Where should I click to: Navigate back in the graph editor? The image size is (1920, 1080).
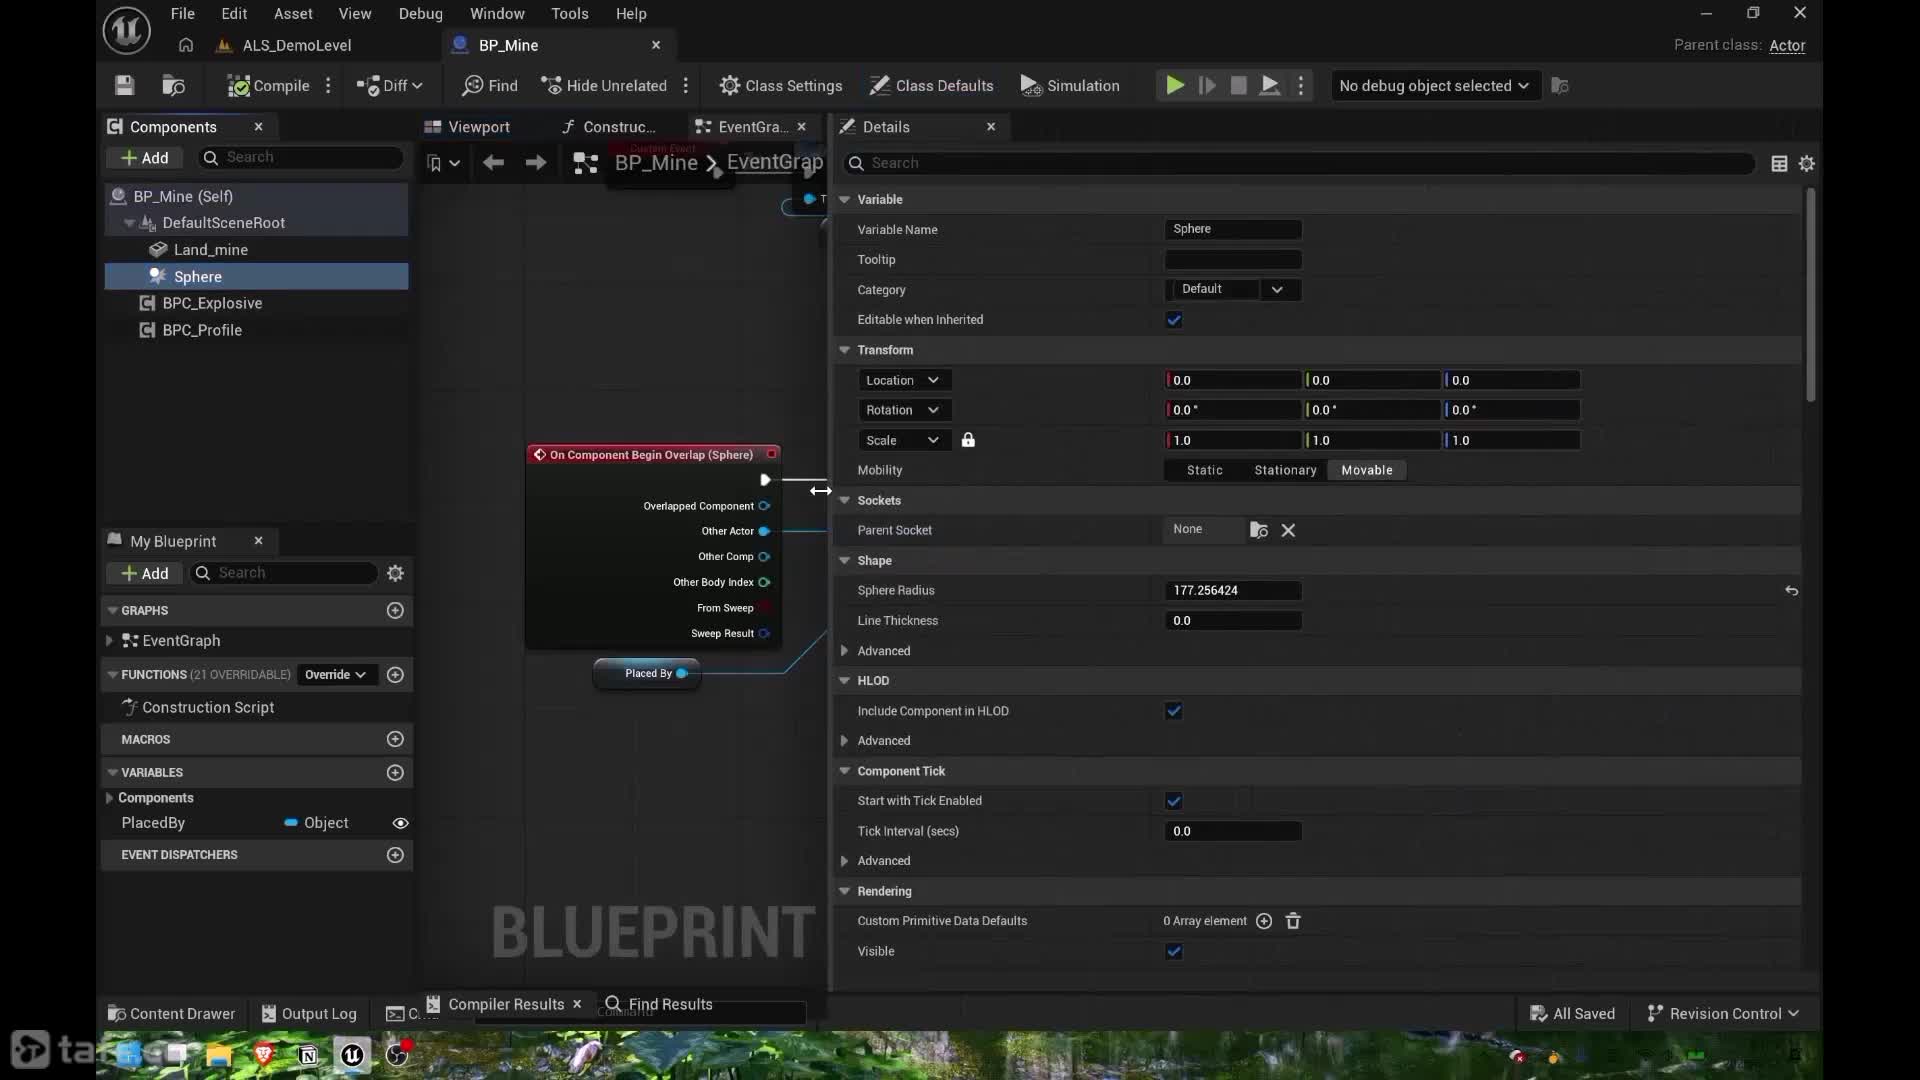tap(493, 163)
